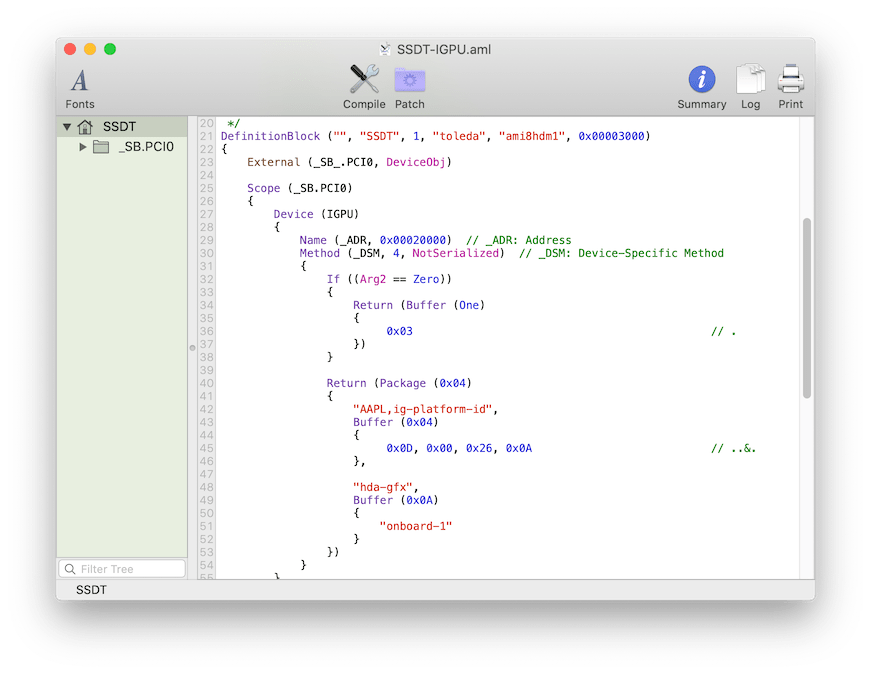871x674 pixels.
Task: Click the "onboard-1" string
Action: click(416, 526)
